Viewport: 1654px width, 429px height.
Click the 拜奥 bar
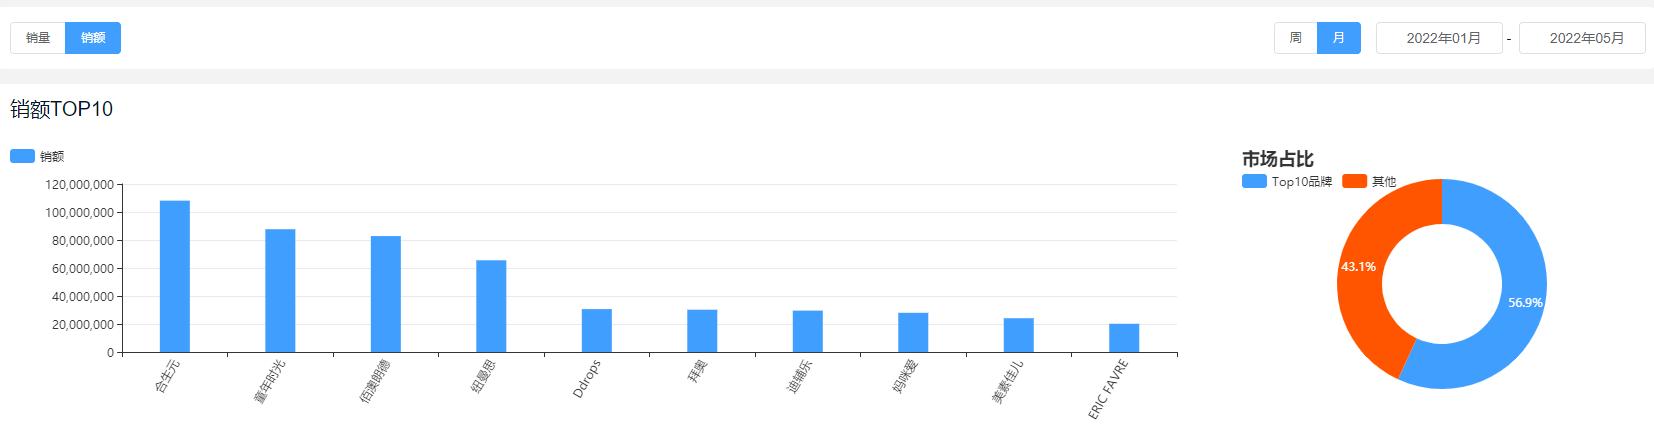pos(702,331)
